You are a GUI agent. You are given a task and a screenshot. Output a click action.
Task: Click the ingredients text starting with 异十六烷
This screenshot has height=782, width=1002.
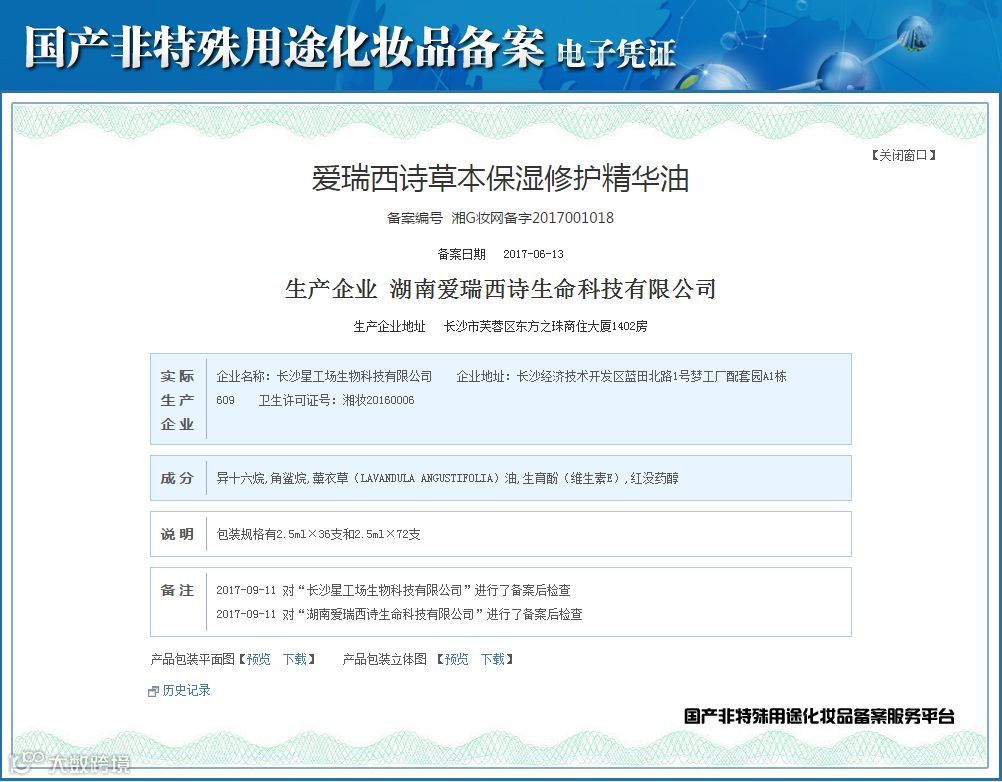point(447,478)
